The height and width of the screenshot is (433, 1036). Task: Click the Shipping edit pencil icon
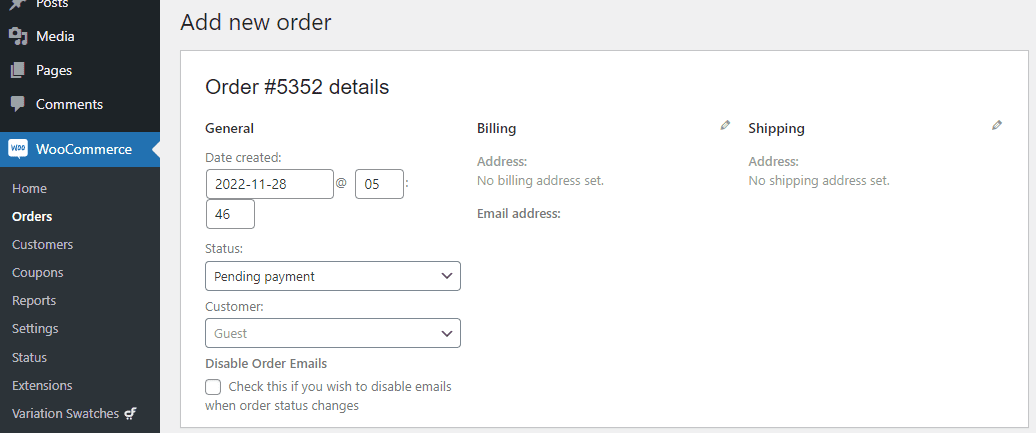[x=996, y=125]
